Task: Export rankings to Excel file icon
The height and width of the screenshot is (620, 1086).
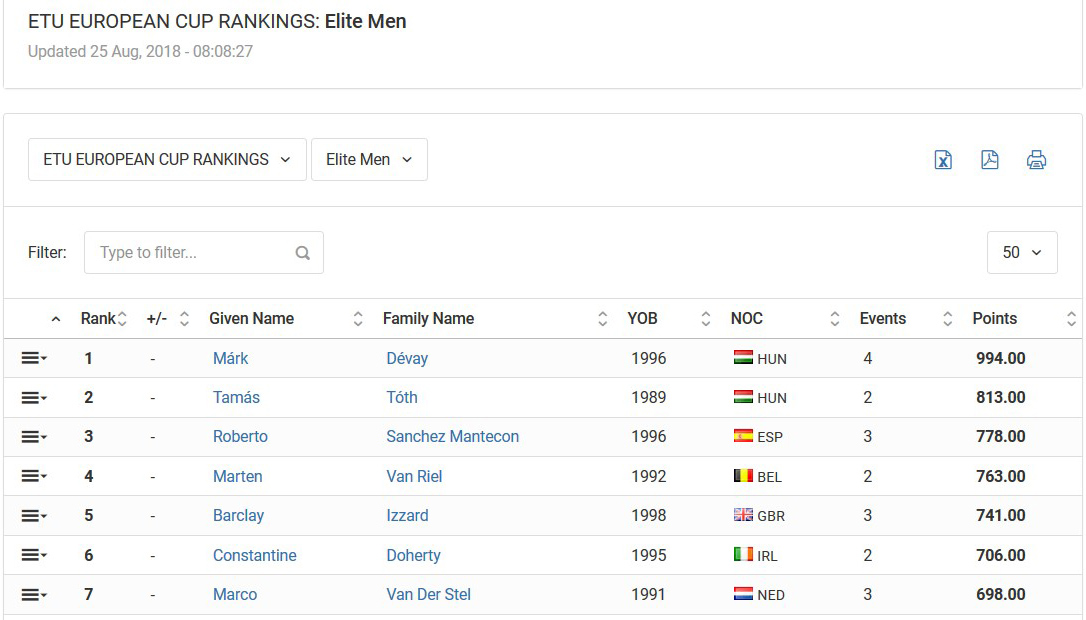Action: point(943,160)
